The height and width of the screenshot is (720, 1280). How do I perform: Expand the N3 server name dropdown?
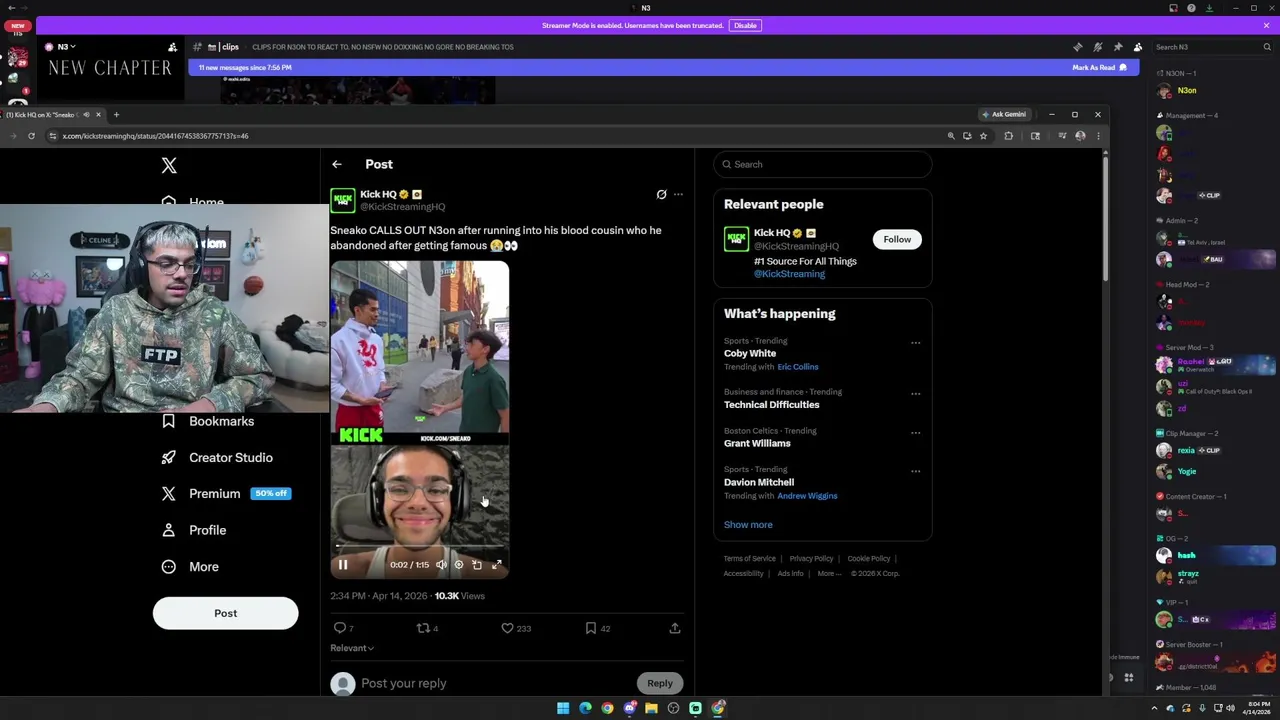68,47
